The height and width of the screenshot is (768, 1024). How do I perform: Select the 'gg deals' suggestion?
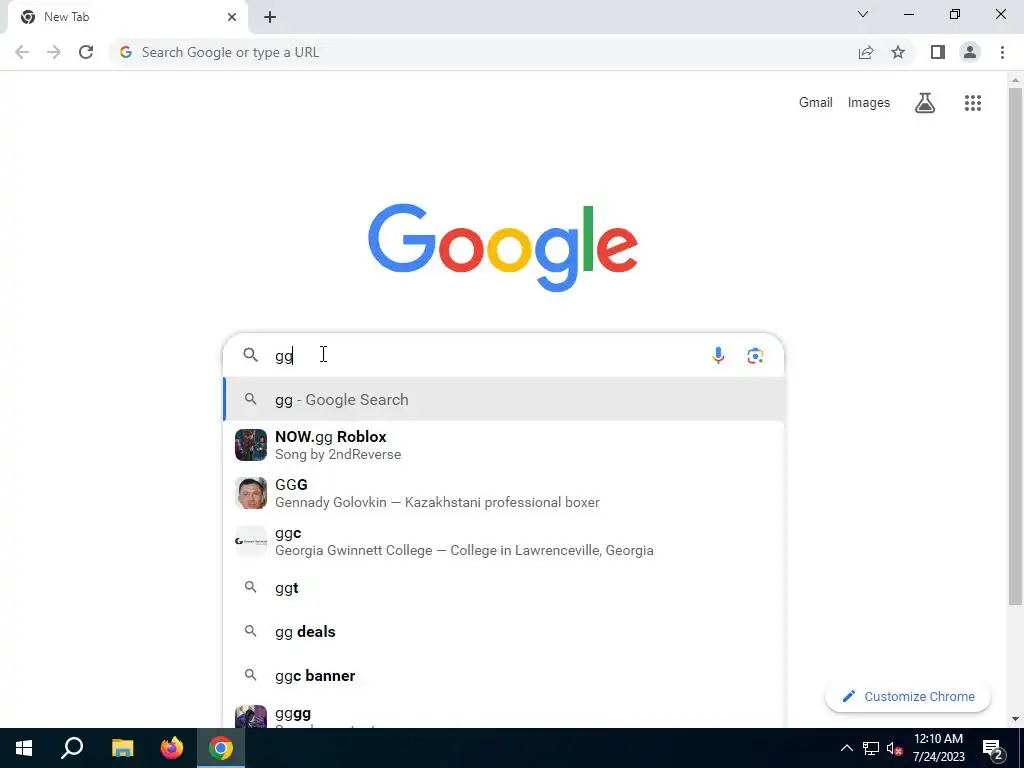point(504,632)
